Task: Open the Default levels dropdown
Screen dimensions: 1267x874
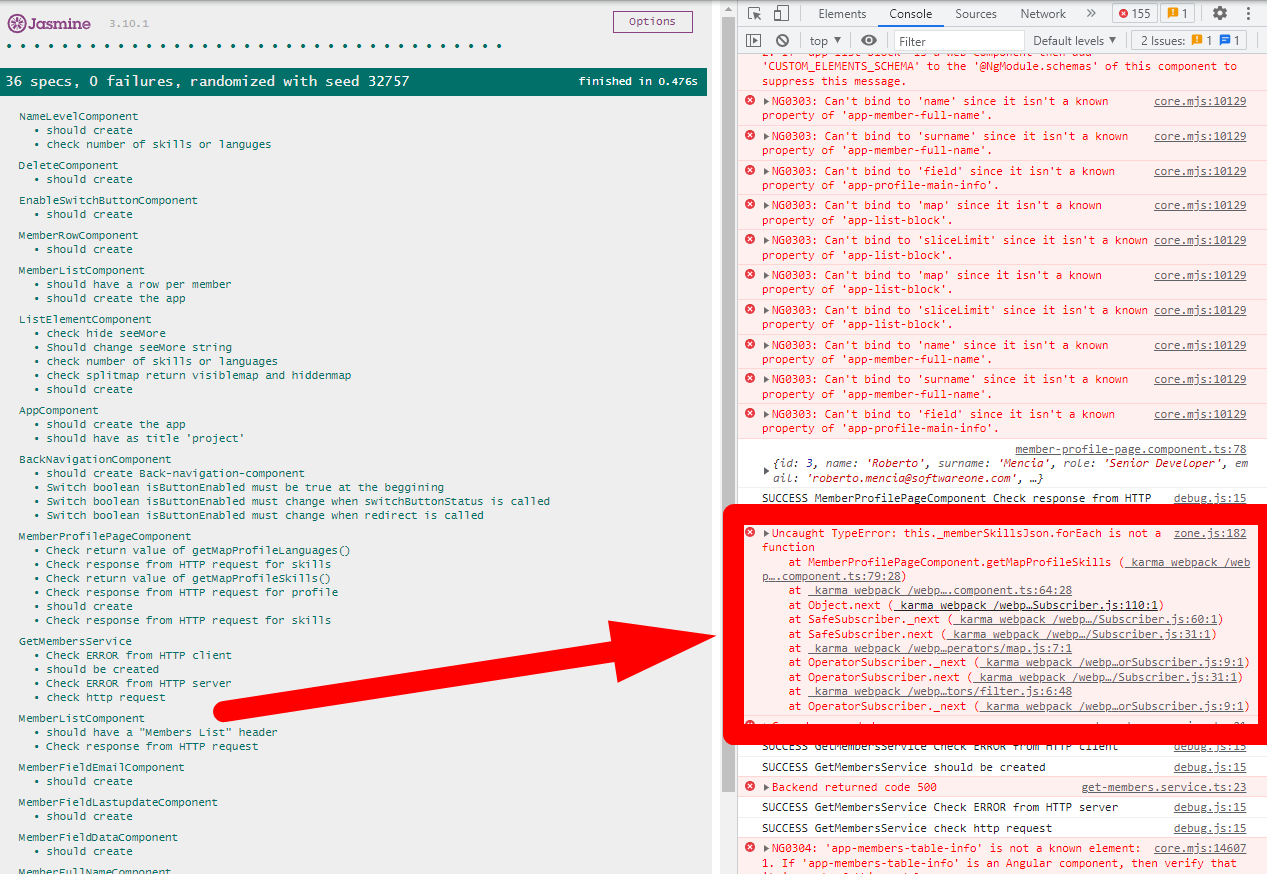Action: 1075,41
